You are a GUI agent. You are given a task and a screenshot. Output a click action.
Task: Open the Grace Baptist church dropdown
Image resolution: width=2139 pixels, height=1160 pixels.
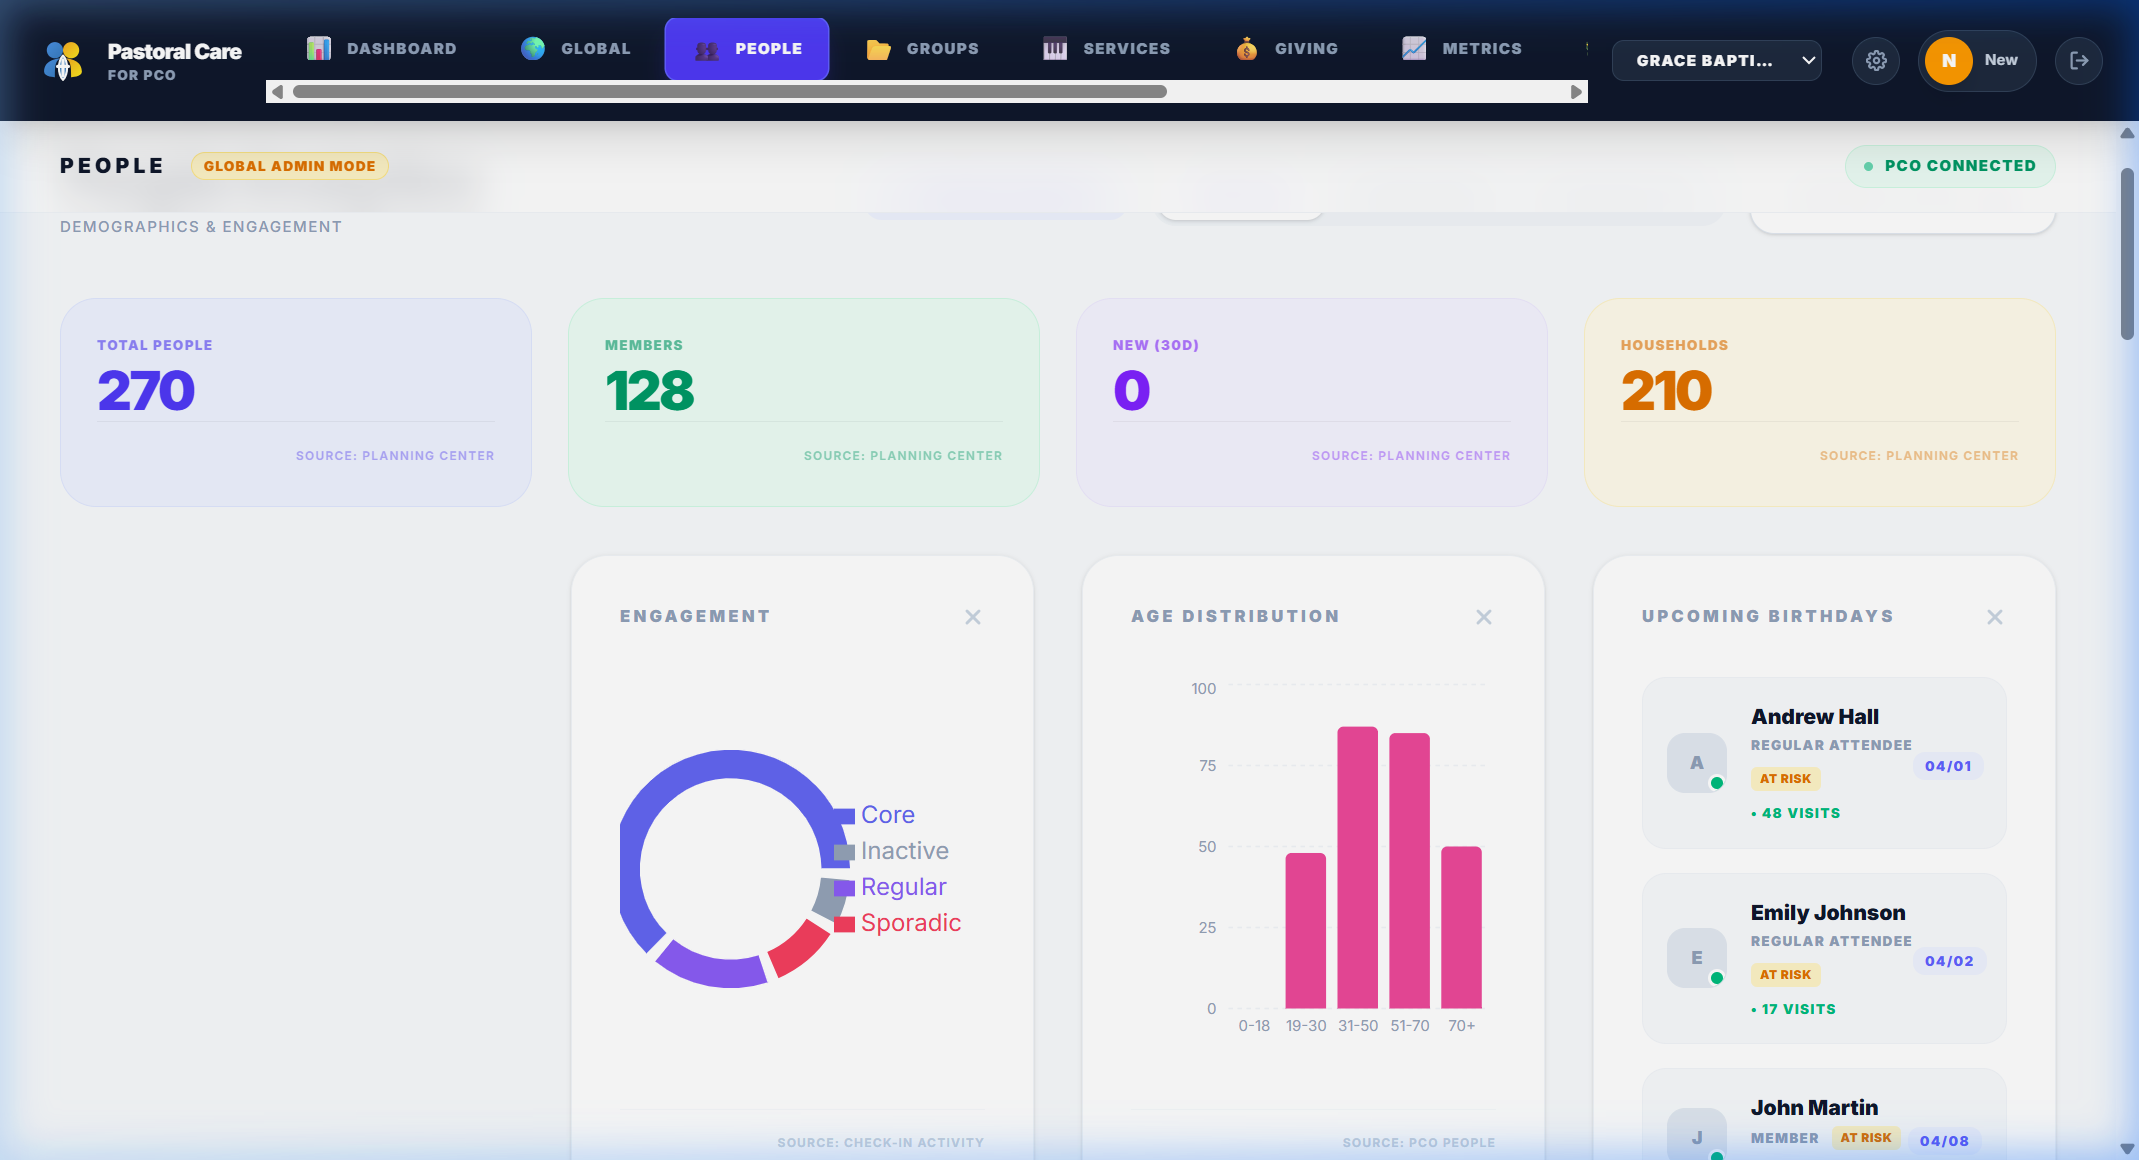click(x=1716, y=61)
